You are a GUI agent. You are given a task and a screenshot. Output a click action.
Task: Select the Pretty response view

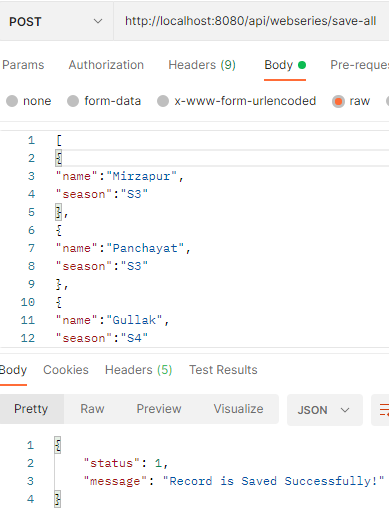[31, 409]
